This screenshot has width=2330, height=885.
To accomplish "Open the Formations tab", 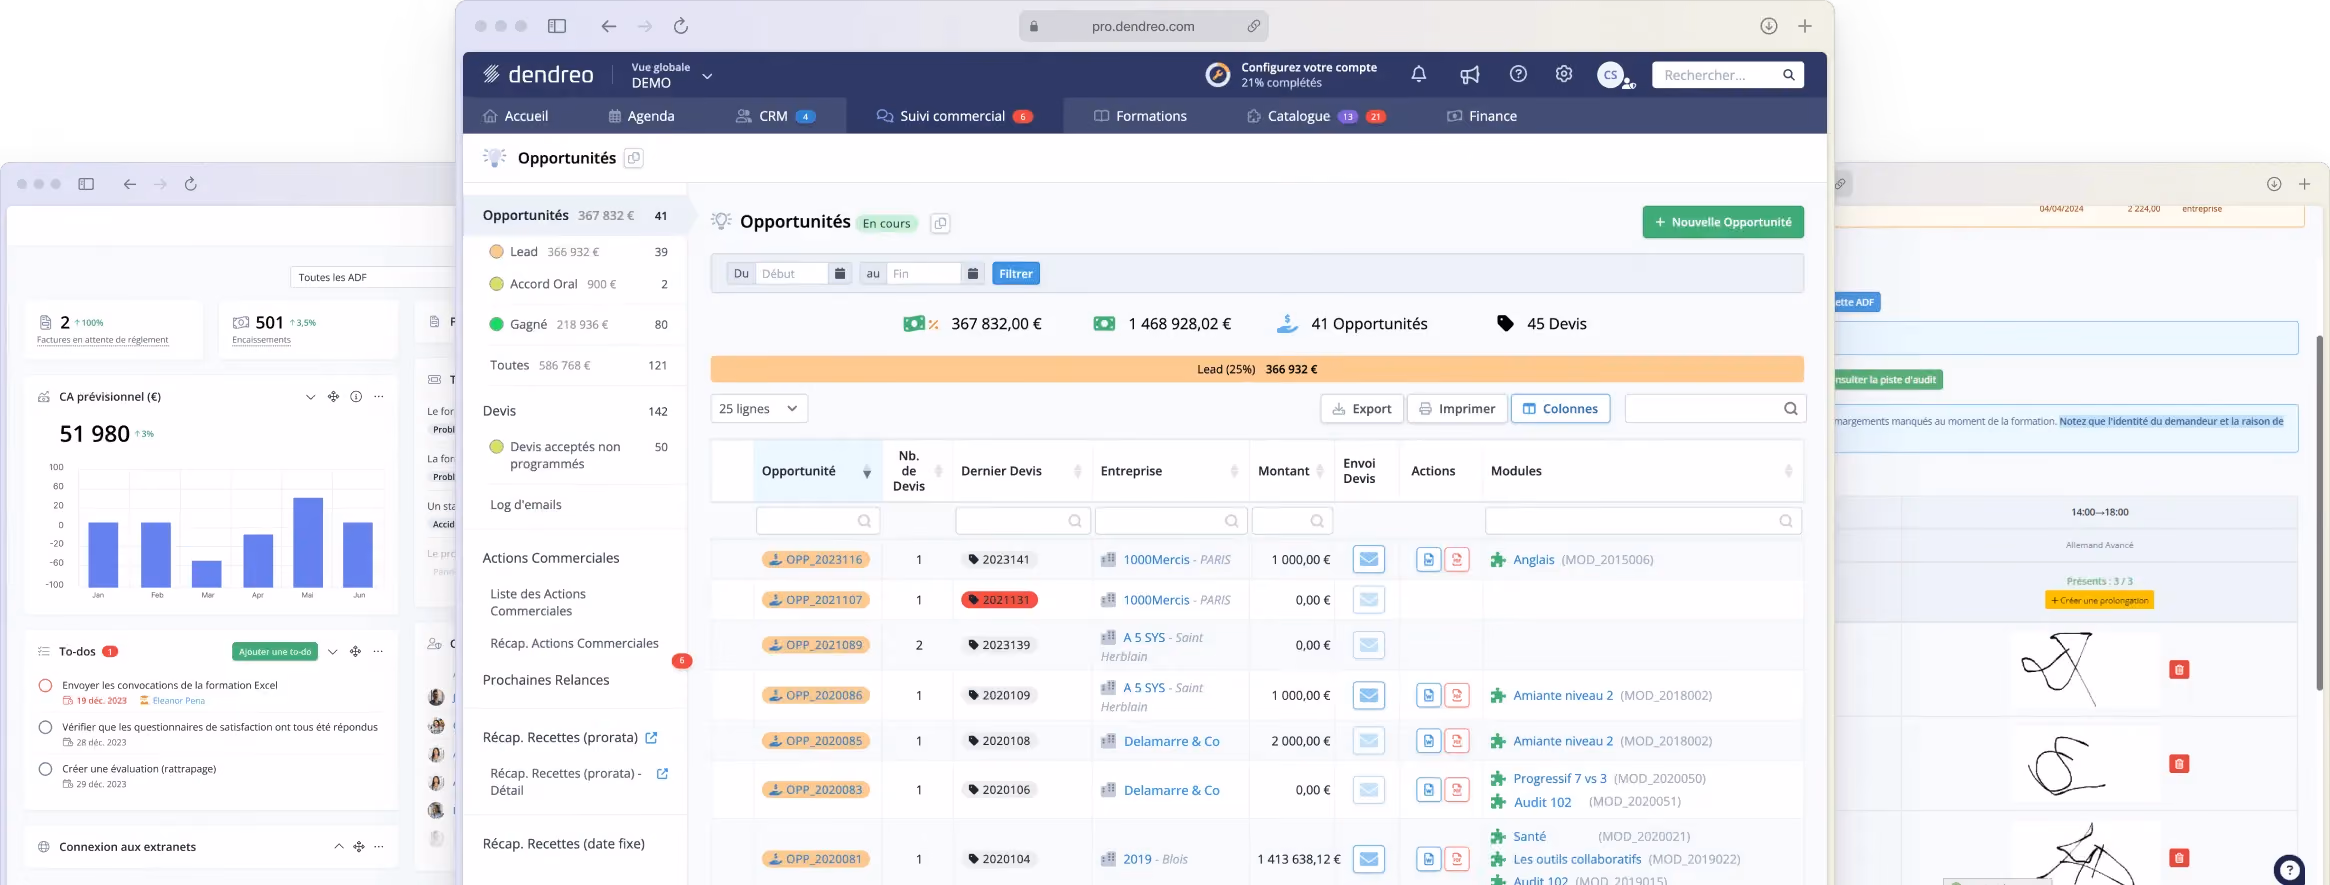I will coord(1140,116).
